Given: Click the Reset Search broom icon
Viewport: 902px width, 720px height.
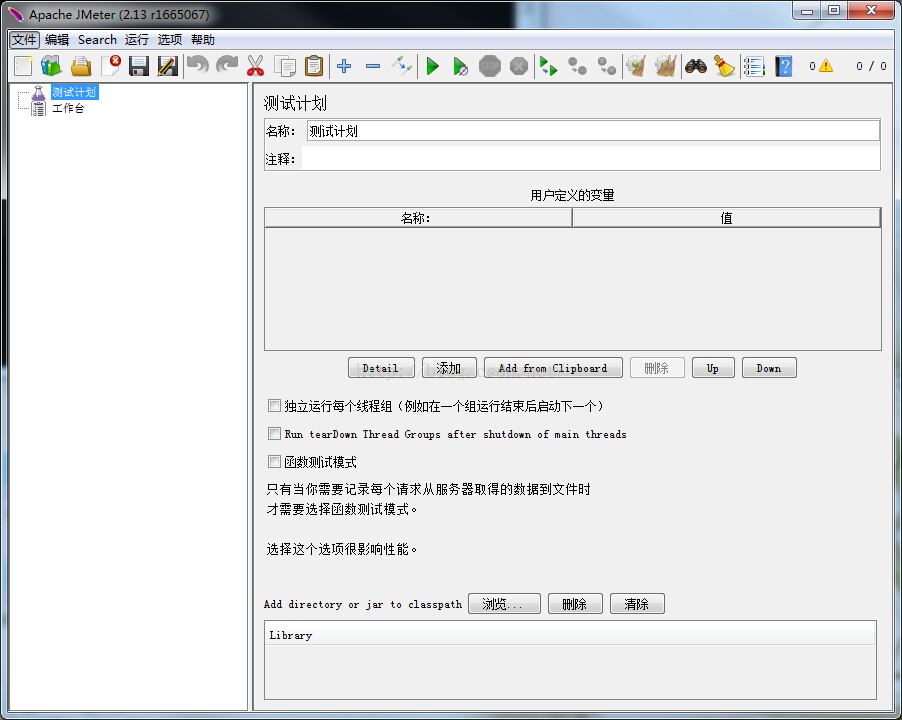Looking at the screenshot, I should pyautogui.click(x=724, y=66).
